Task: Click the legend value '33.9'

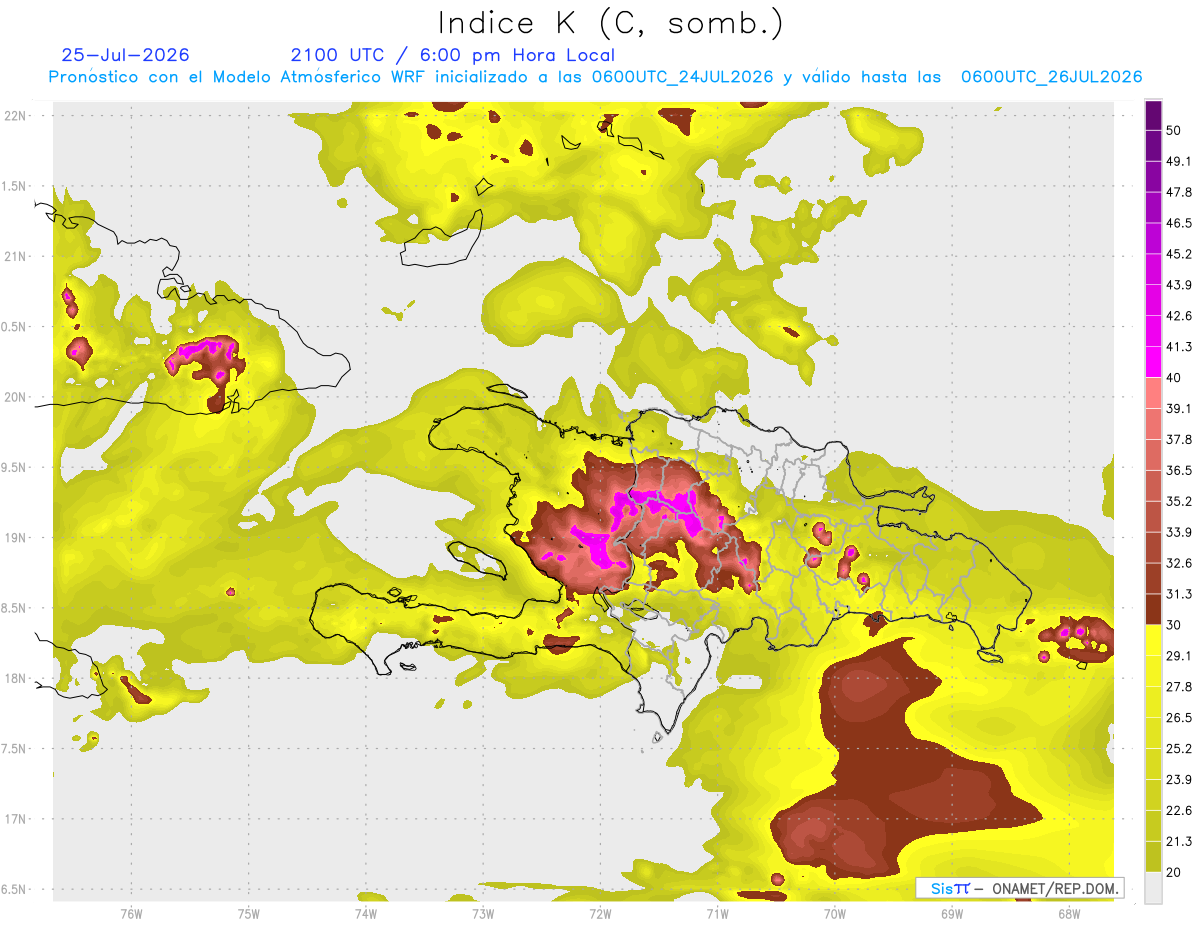Action: click(1179, 532)
